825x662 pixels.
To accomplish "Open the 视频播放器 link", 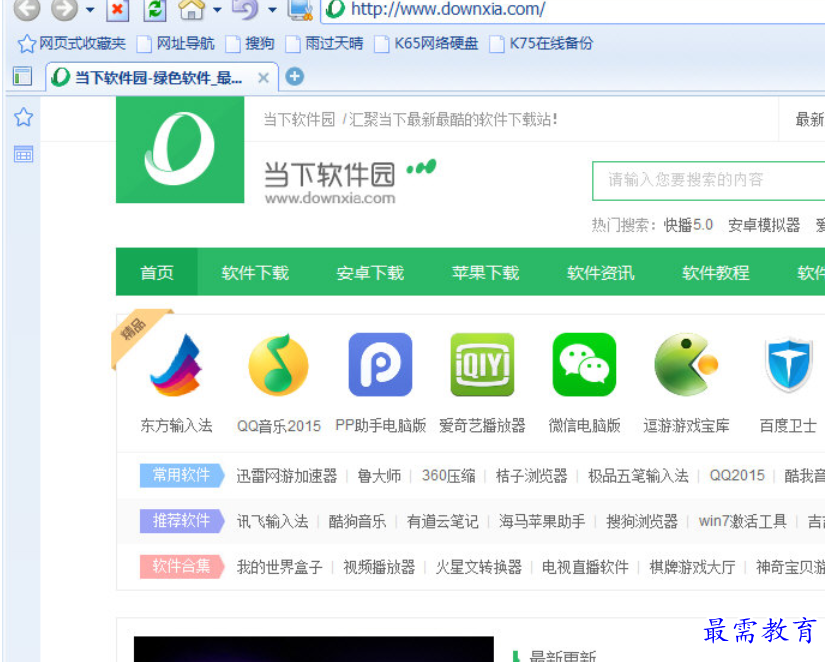I will 379,567.
